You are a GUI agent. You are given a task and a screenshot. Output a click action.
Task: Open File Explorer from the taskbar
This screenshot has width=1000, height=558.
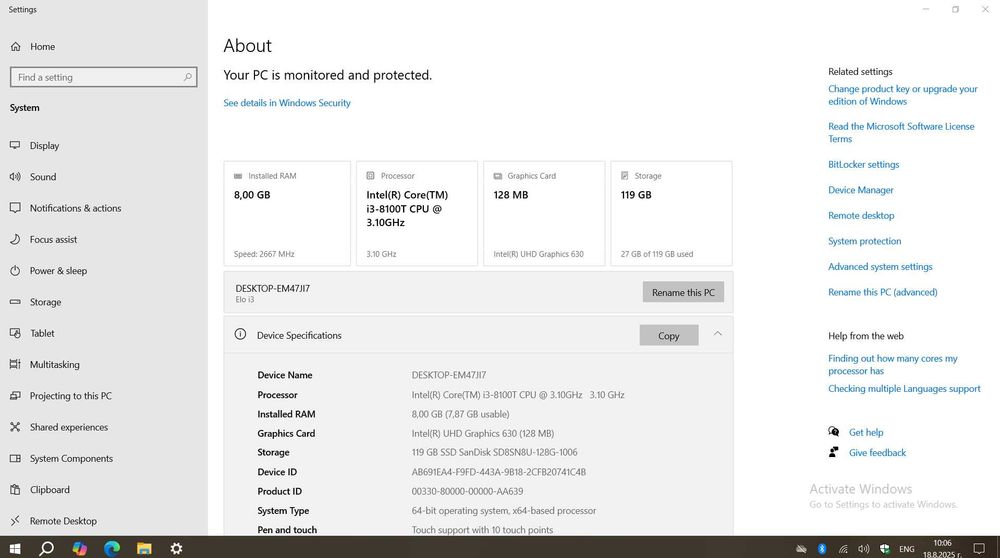pos(144,548)
